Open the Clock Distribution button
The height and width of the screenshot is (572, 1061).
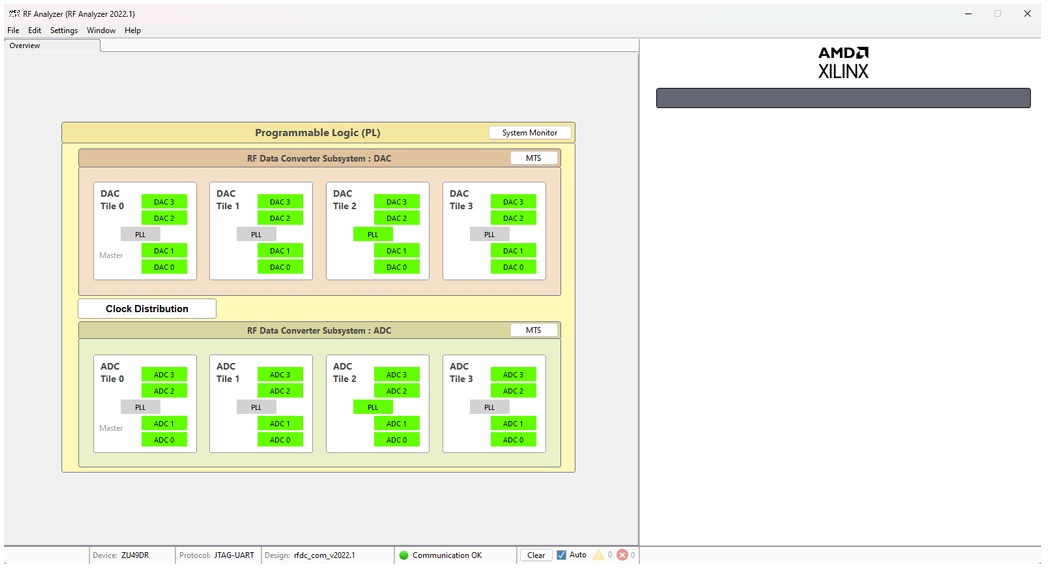tap(147, 309)
